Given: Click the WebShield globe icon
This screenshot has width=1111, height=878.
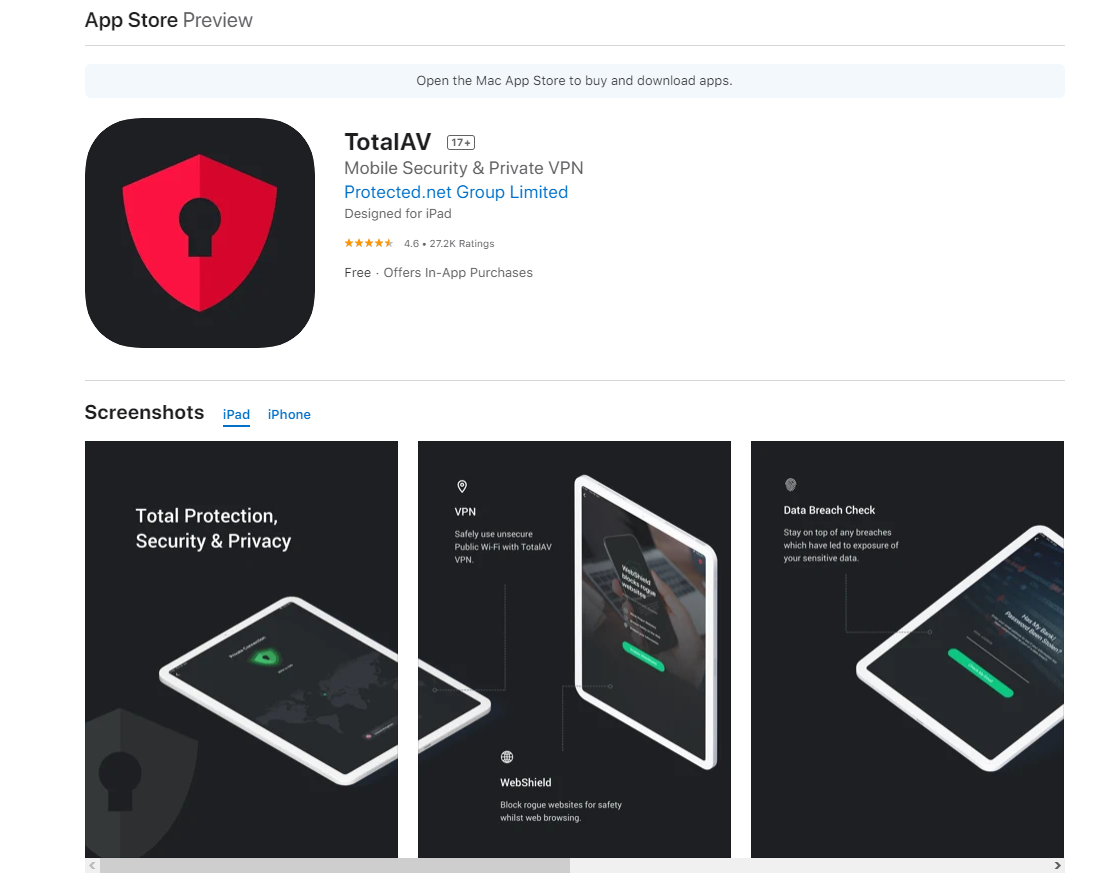Looking at the screenshot, I should (x=507, y=757).
